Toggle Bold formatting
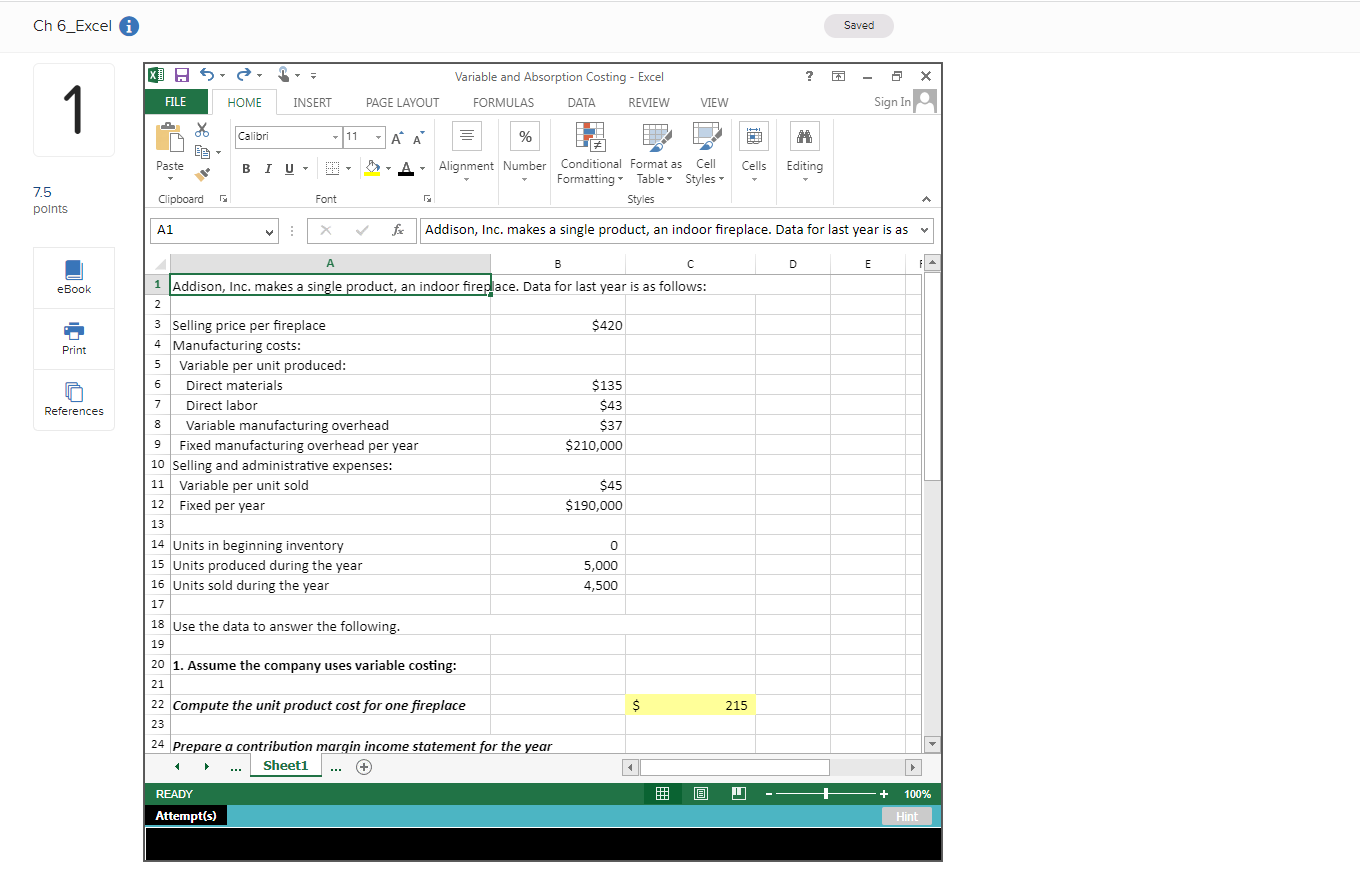Viewport: 1360px width, 872px height. [x=245, y=168]
